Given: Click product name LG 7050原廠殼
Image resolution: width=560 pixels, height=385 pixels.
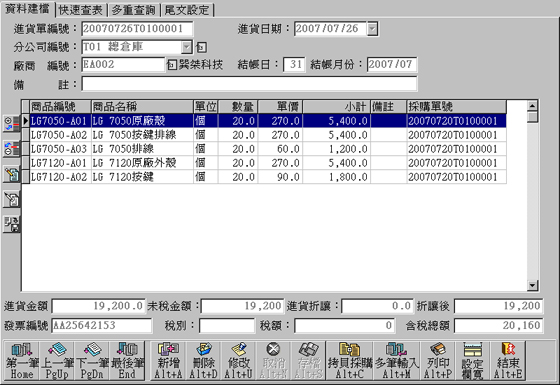Looking at the screenshot, I should coord(129,121).
